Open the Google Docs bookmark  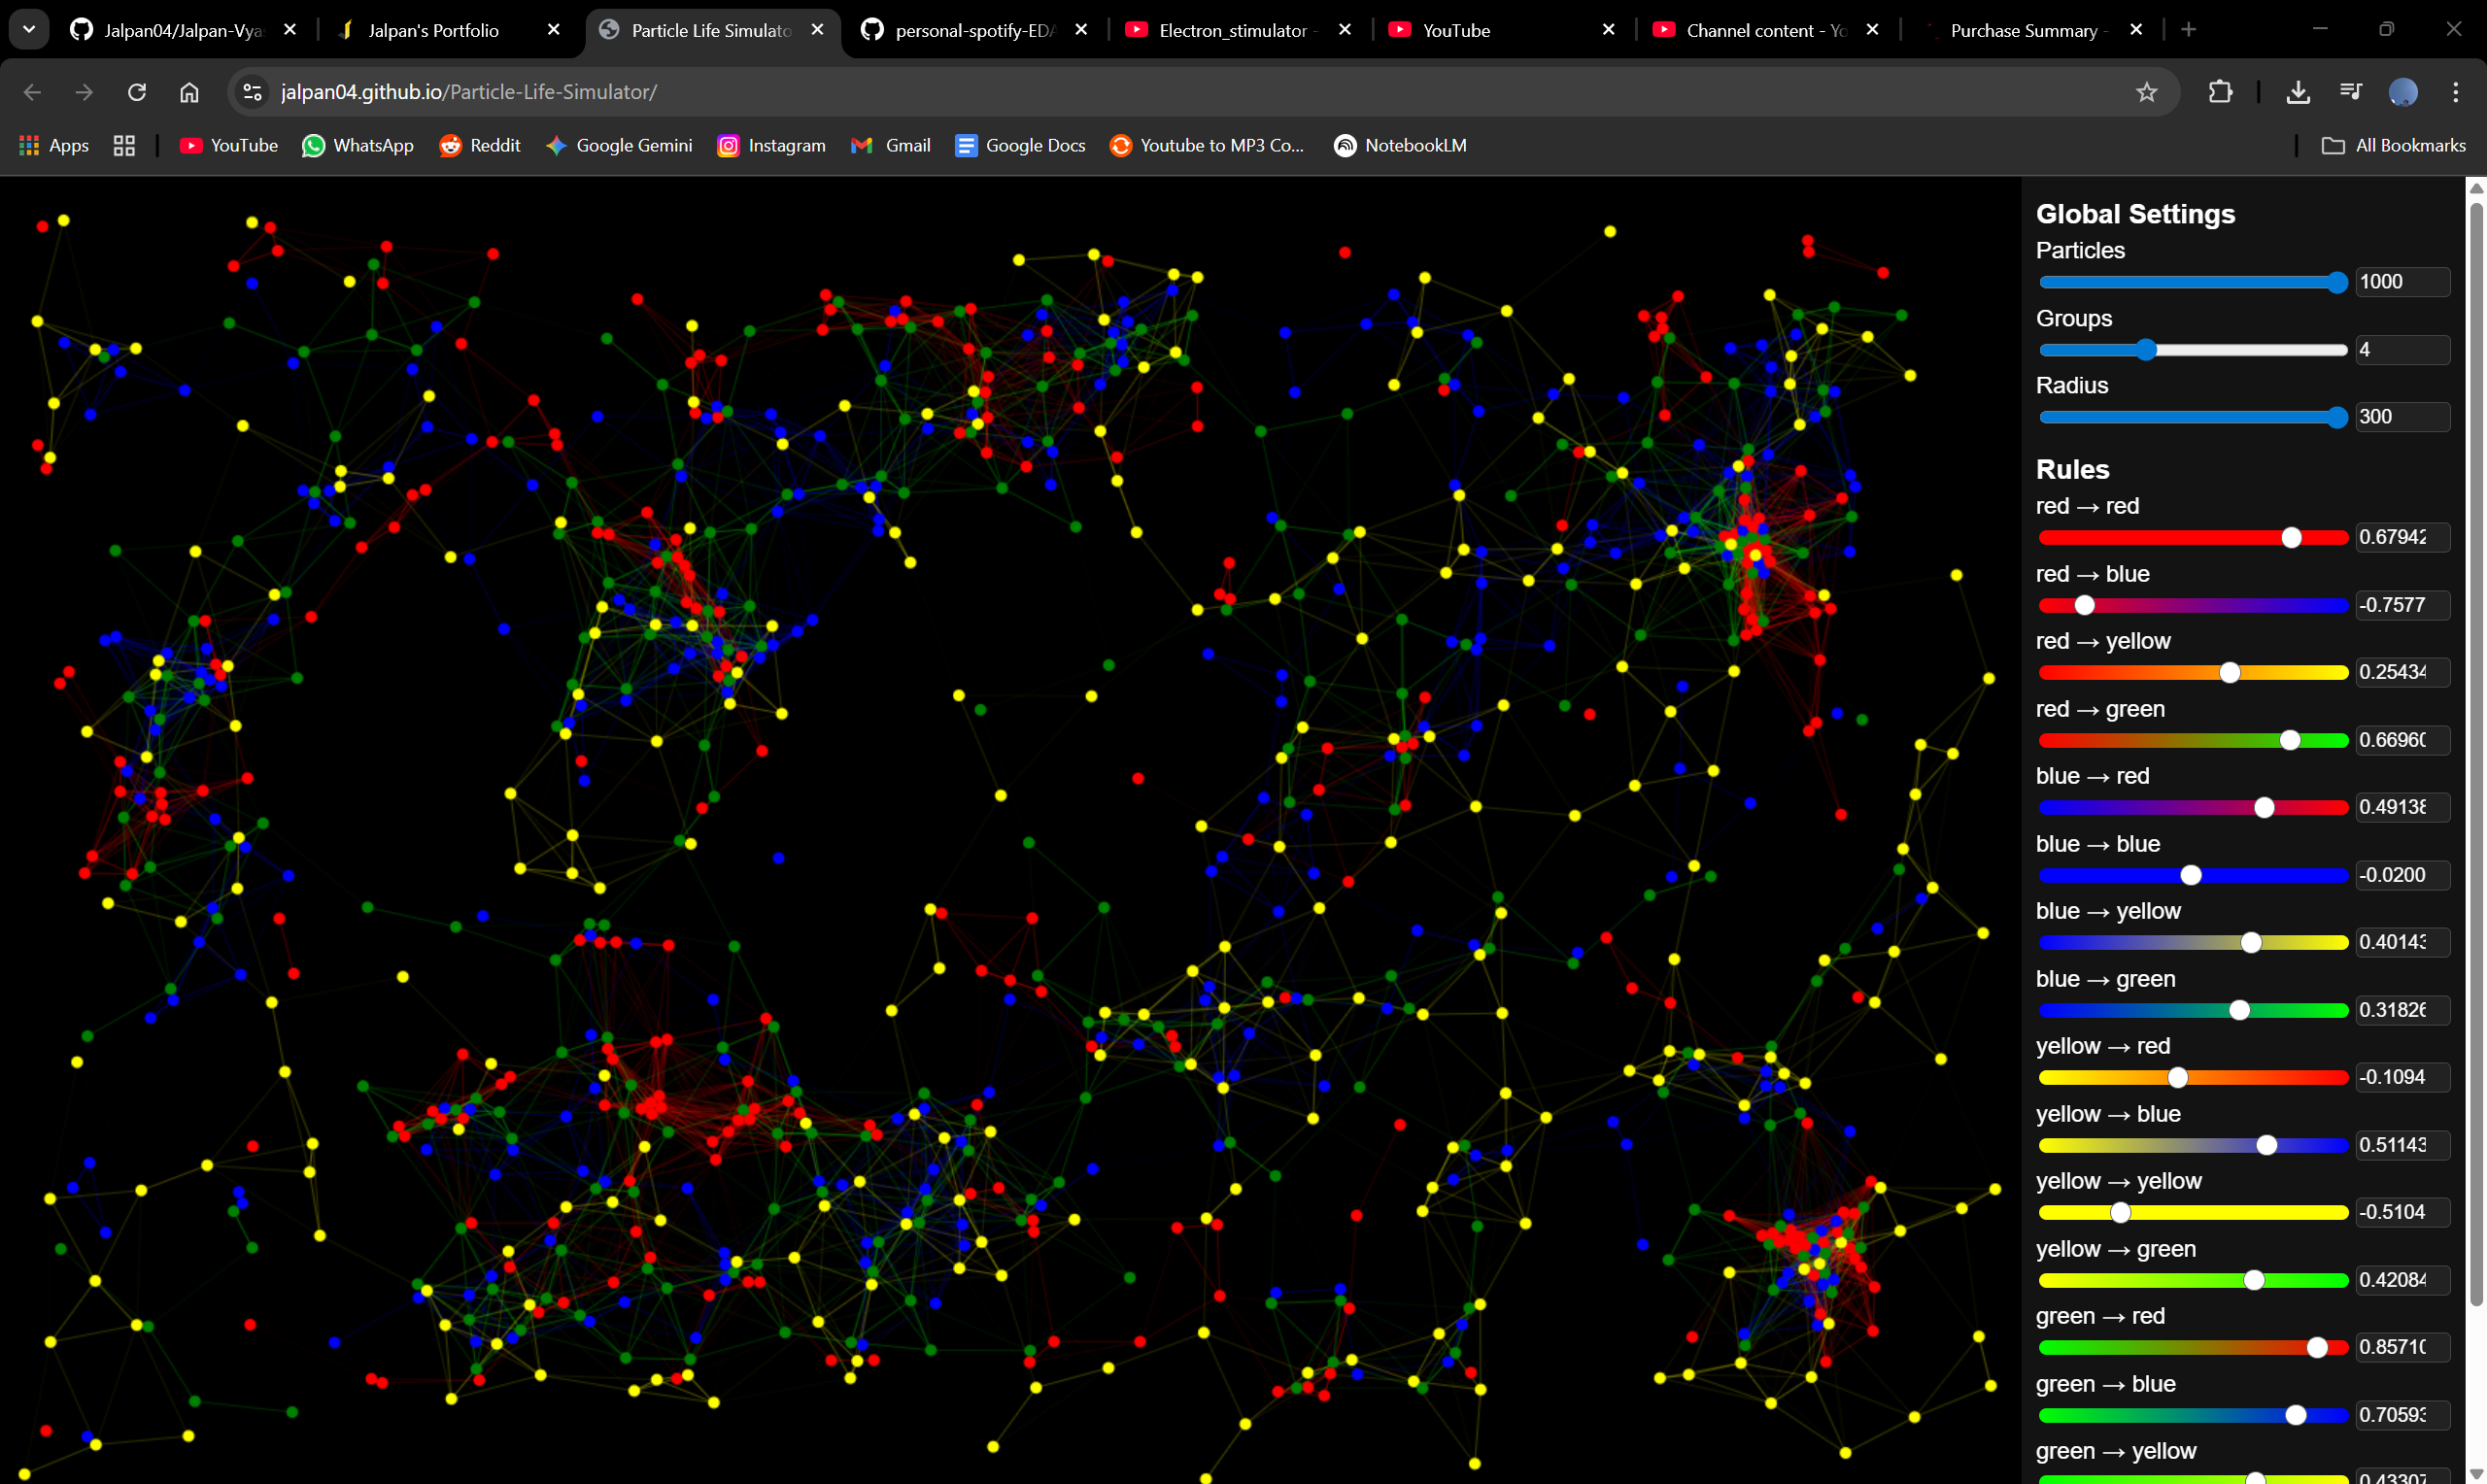[1020, 146]
